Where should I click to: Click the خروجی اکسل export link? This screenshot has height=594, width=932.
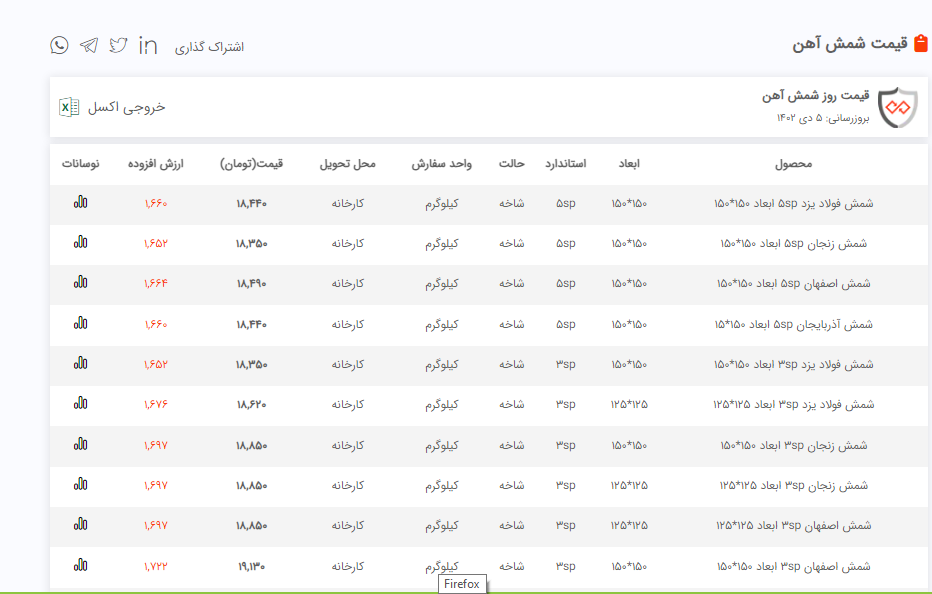(x=126, y=107)
